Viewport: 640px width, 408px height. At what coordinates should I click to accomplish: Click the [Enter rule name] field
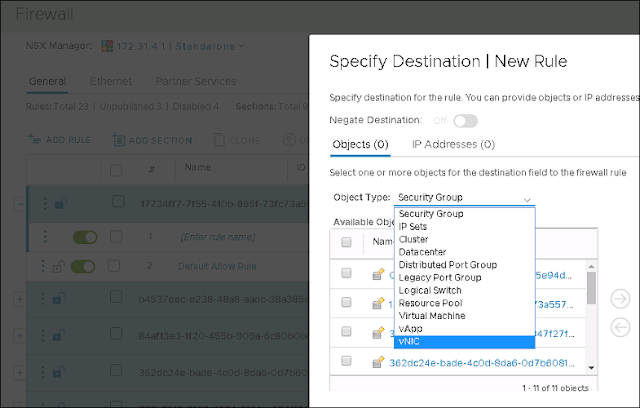[218, 237]
